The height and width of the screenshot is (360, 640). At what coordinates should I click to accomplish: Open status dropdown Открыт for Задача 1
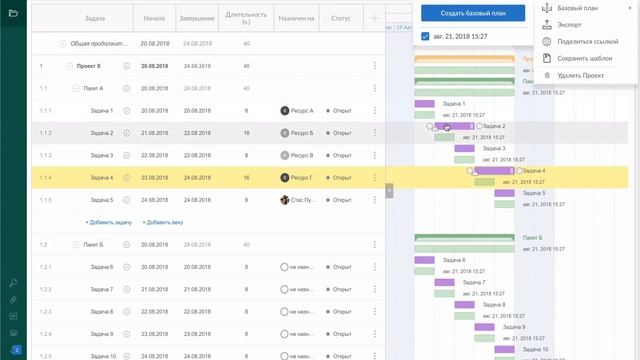339,111
